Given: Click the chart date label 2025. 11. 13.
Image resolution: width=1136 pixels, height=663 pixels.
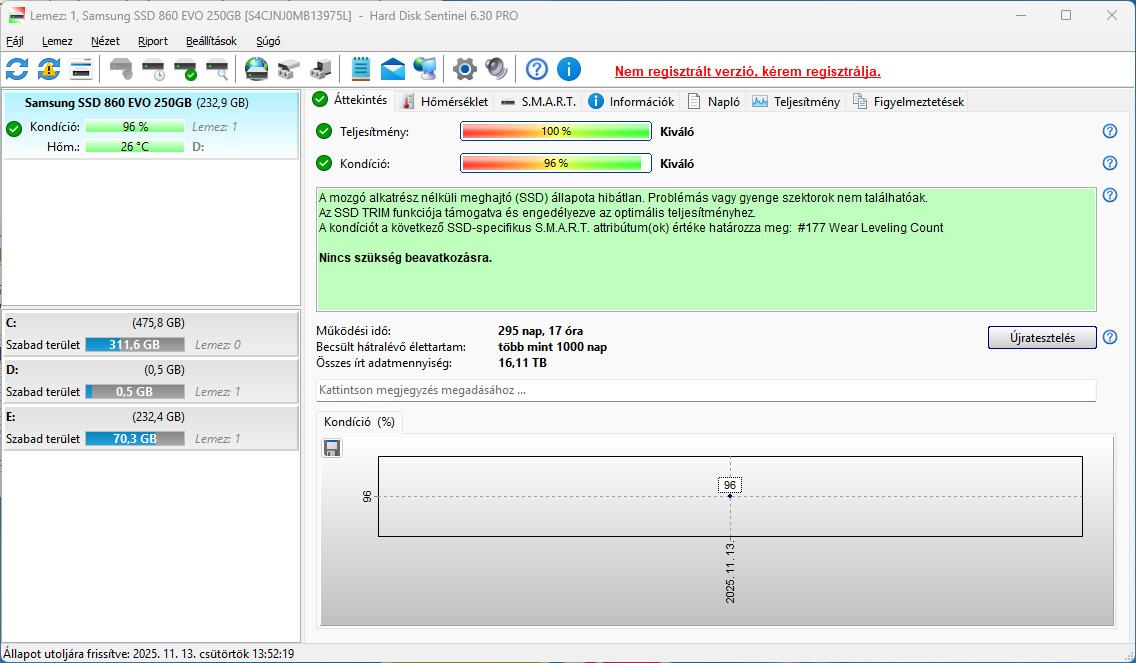Looking at the screenshot, I should (x=730, y=572).
